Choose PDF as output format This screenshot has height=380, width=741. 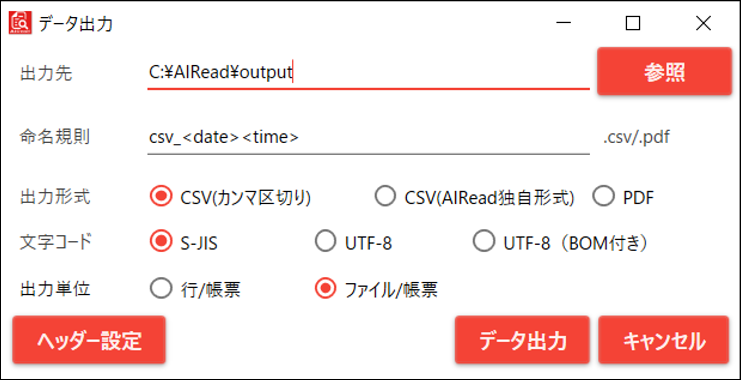coord(623,198)
